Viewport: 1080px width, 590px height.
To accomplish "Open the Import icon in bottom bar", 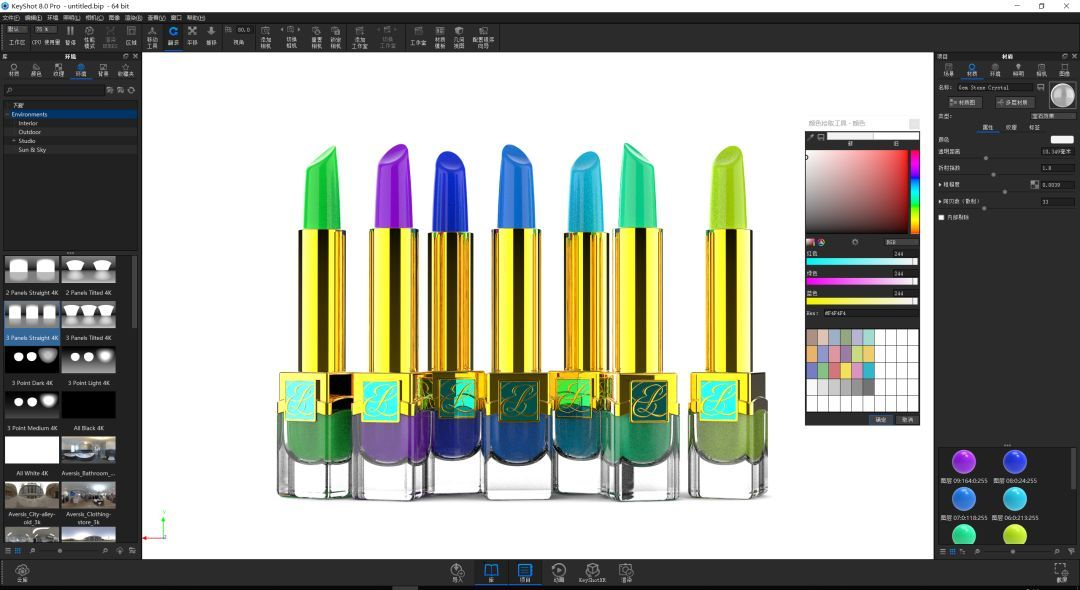I will (x=458, y=572).
